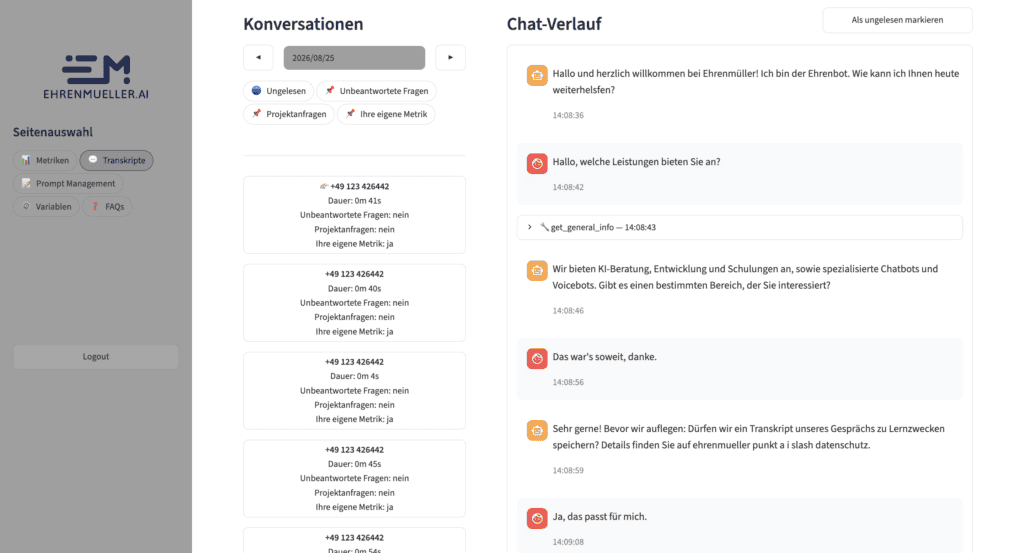Image resolution: width=1024 pixels, height=553 pixels.
Task: Click message 'Ja, das passt für mich.'
Action: pos(600,516)
